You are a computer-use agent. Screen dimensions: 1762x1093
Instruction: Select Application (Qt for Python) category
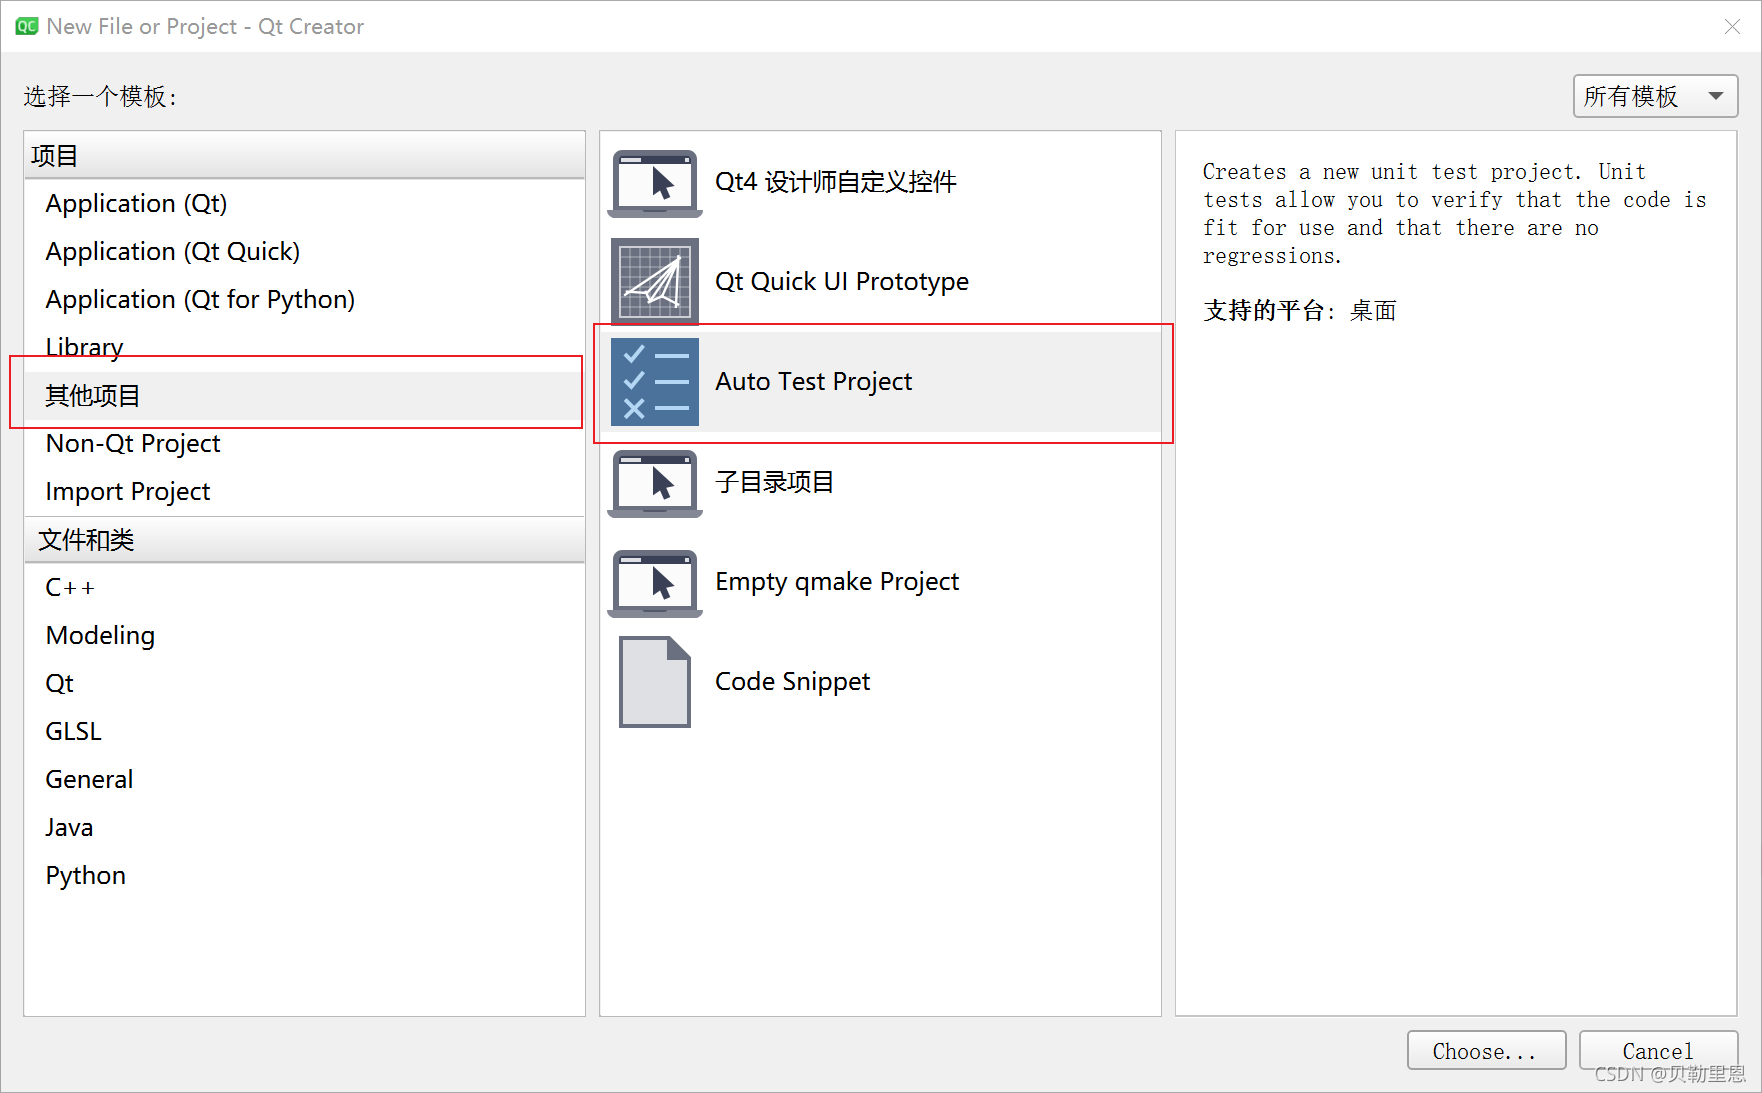(304, 299)
